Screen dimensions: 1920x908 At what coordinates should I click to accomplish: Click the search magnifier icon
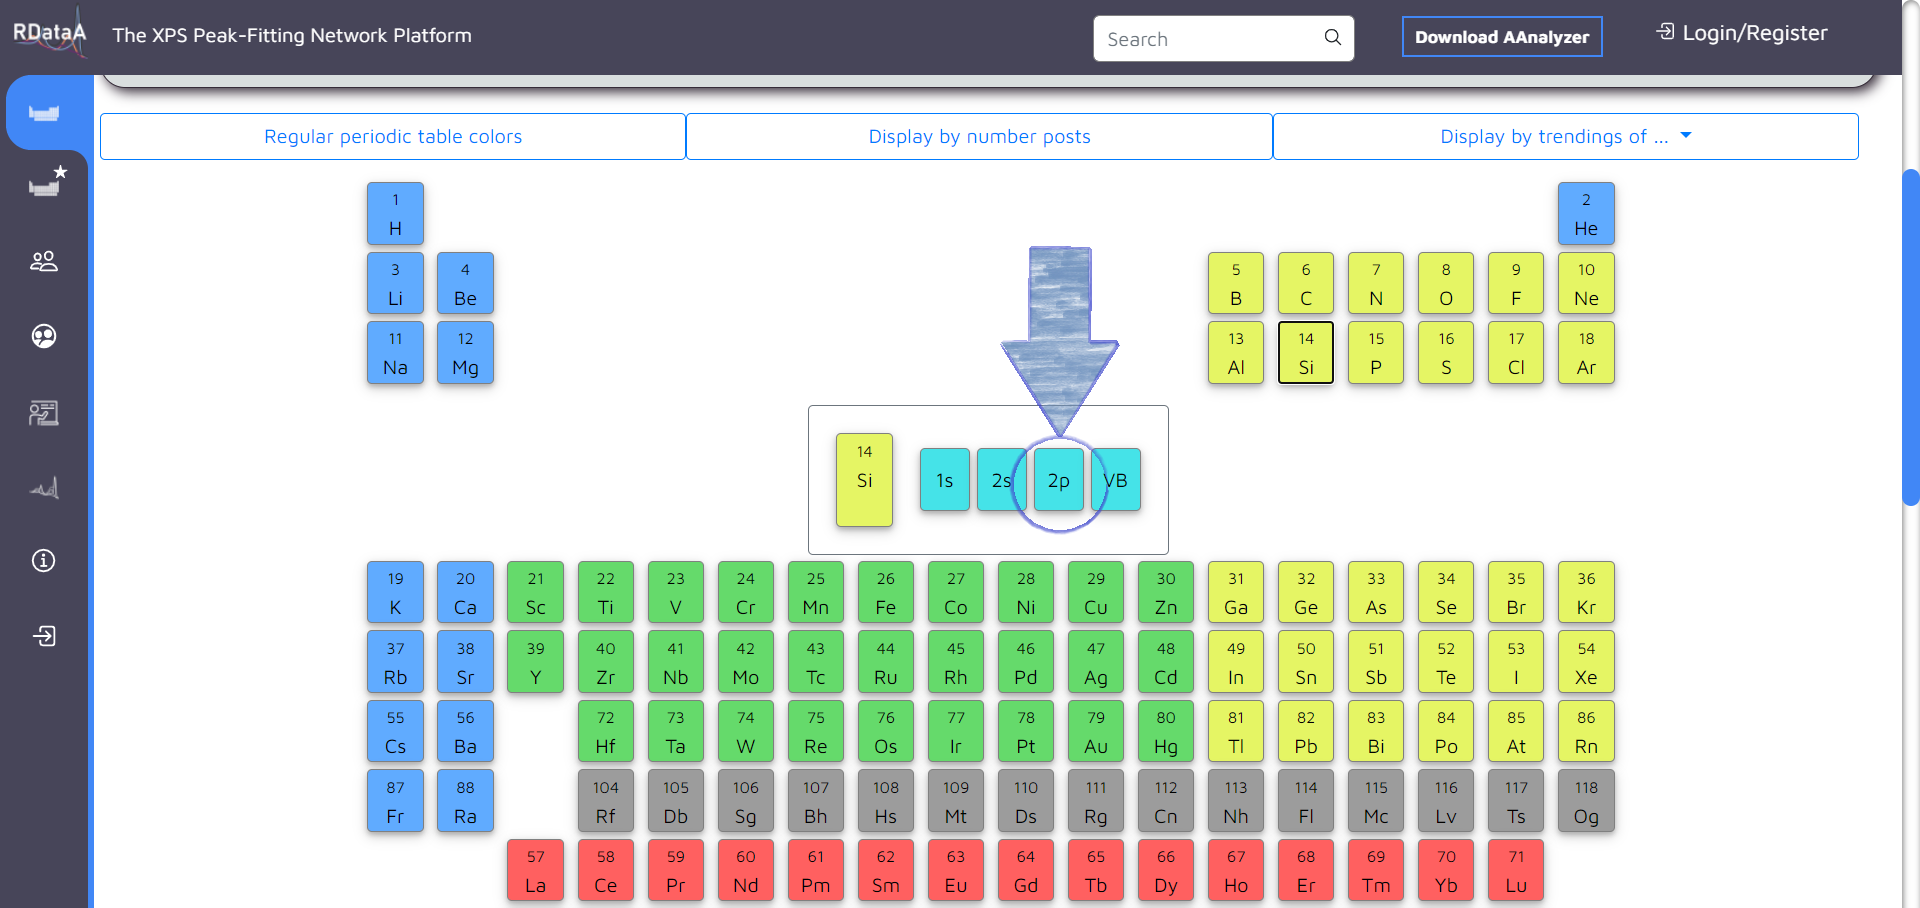[1332, 38]
